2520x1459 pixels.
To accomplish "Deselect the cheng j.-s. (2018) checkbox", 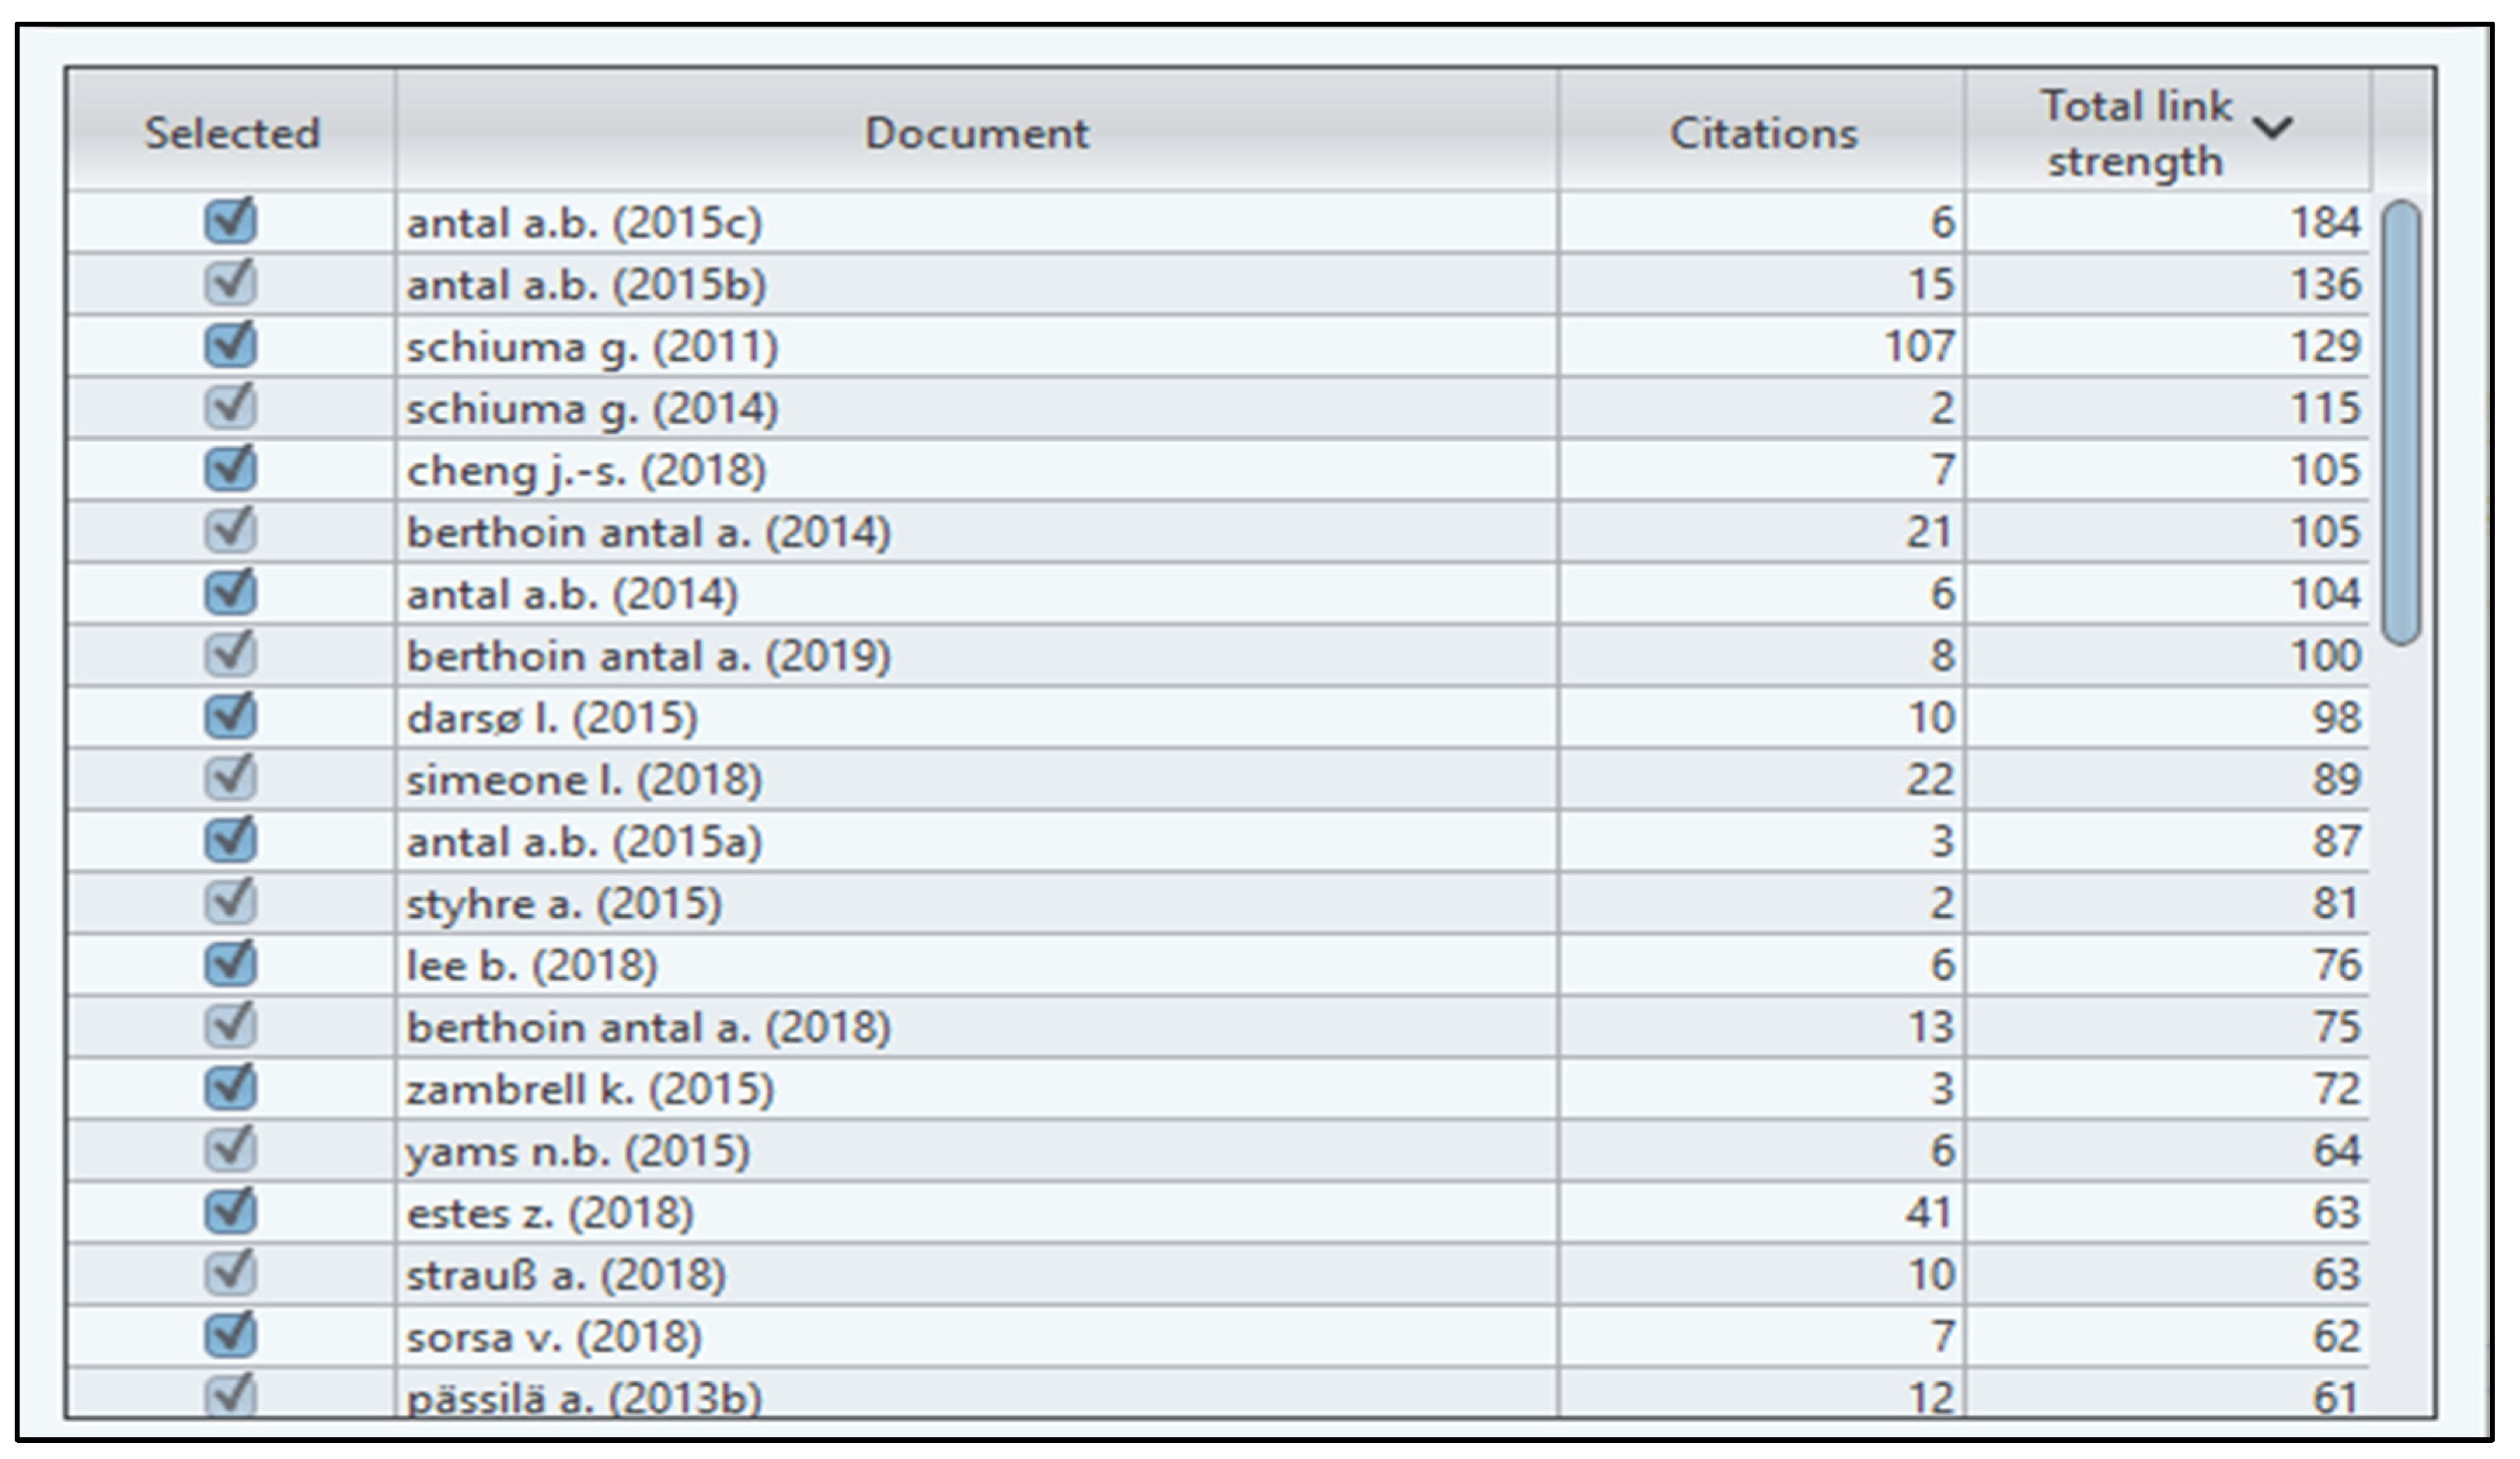I will click(x=230, y=469).
